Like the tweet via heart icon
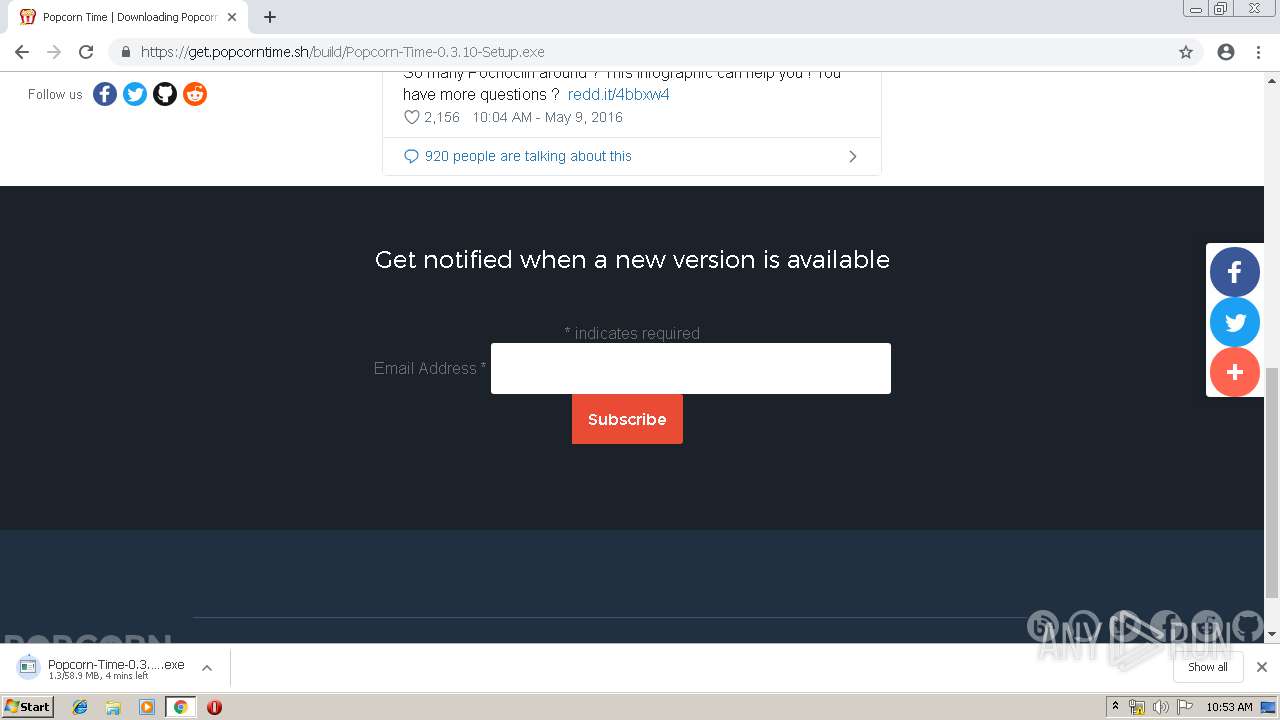This screenshot has width=1280, height=720. [x=411, y=117]
